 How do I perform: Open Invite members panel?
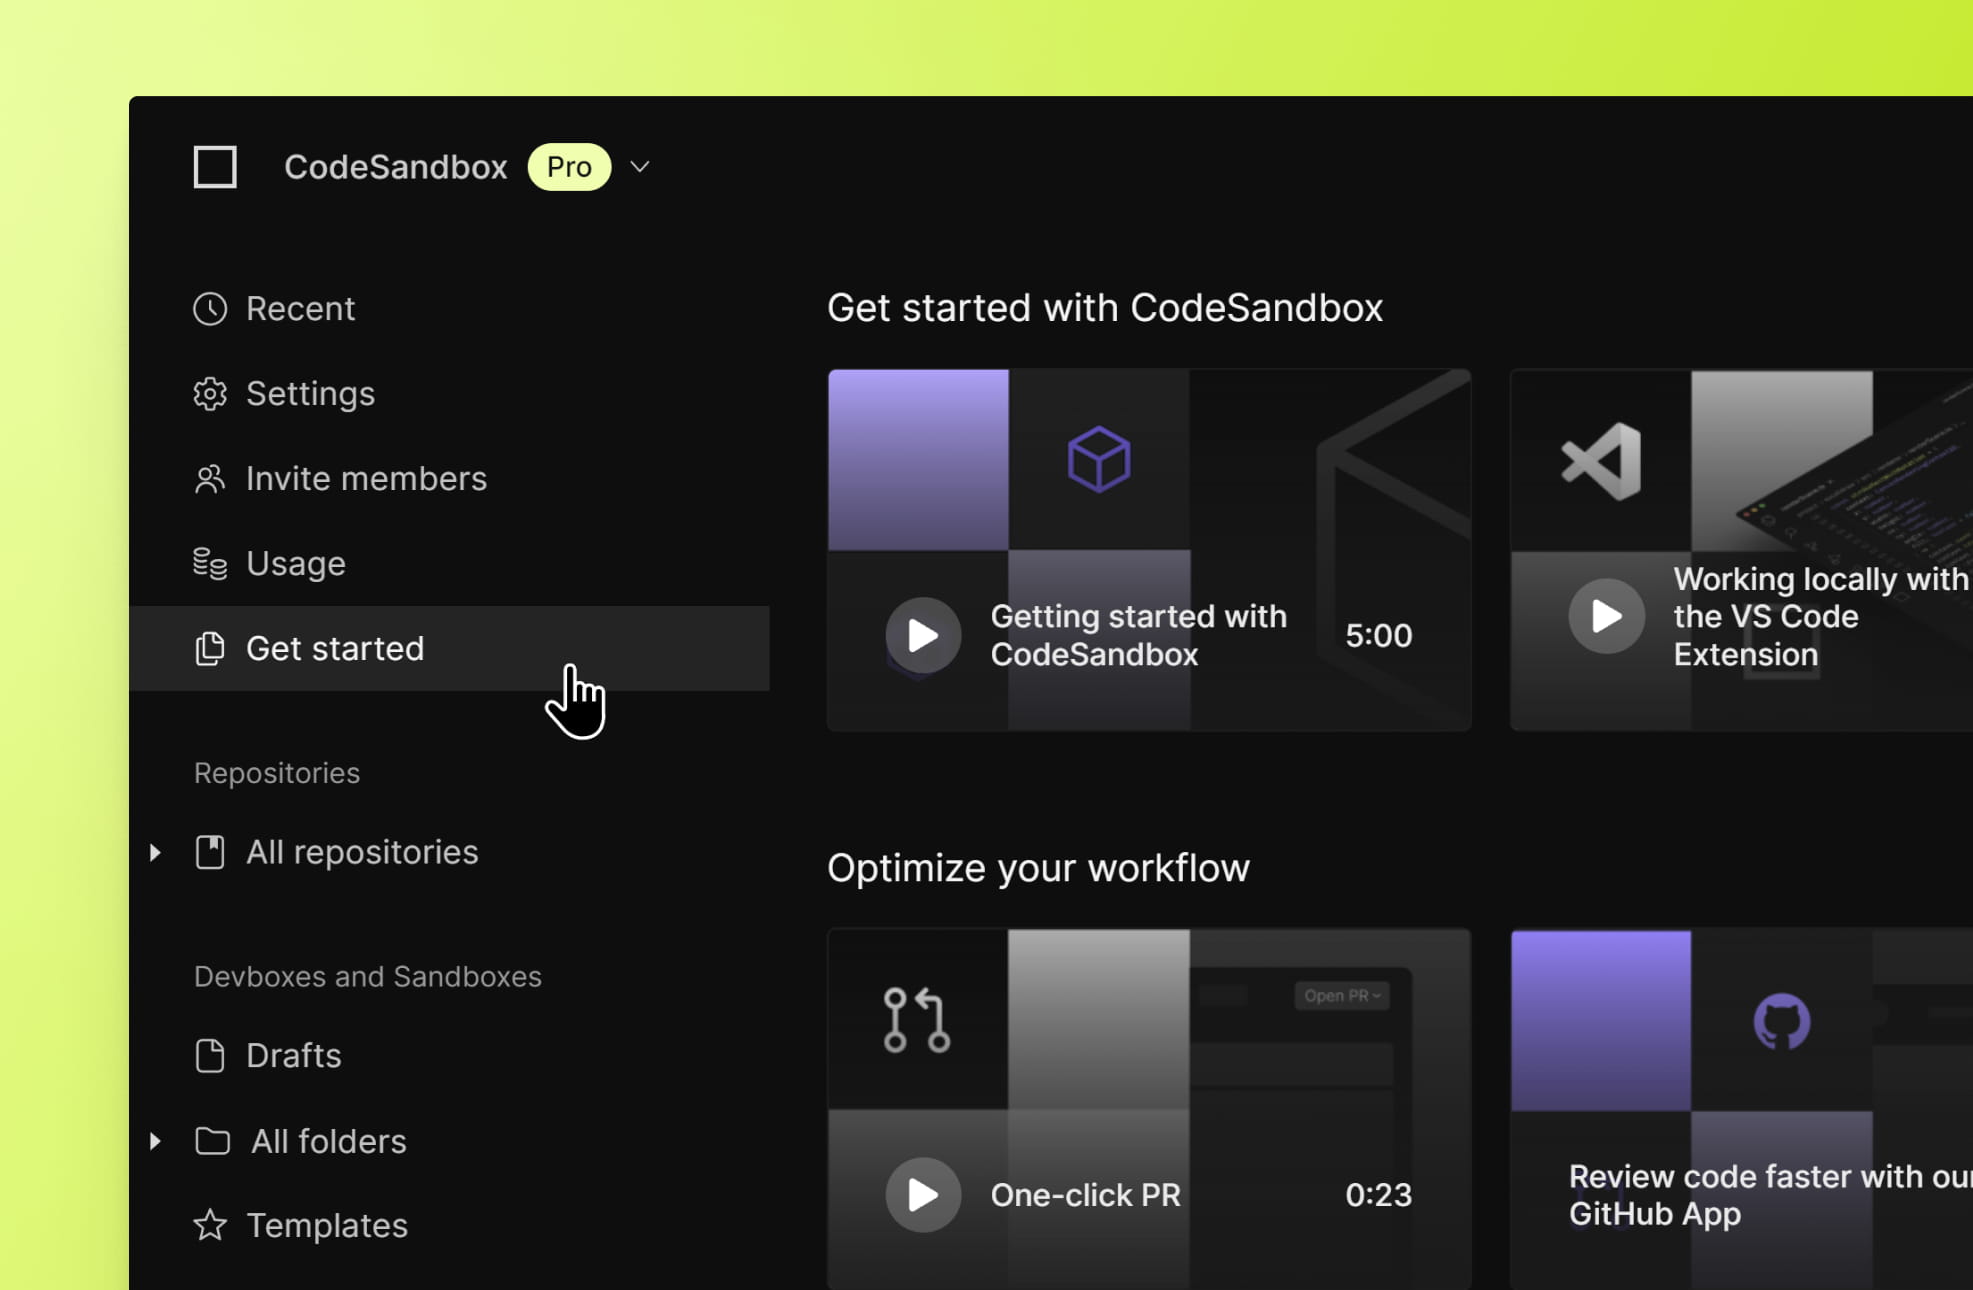click(x=367, y=477)
